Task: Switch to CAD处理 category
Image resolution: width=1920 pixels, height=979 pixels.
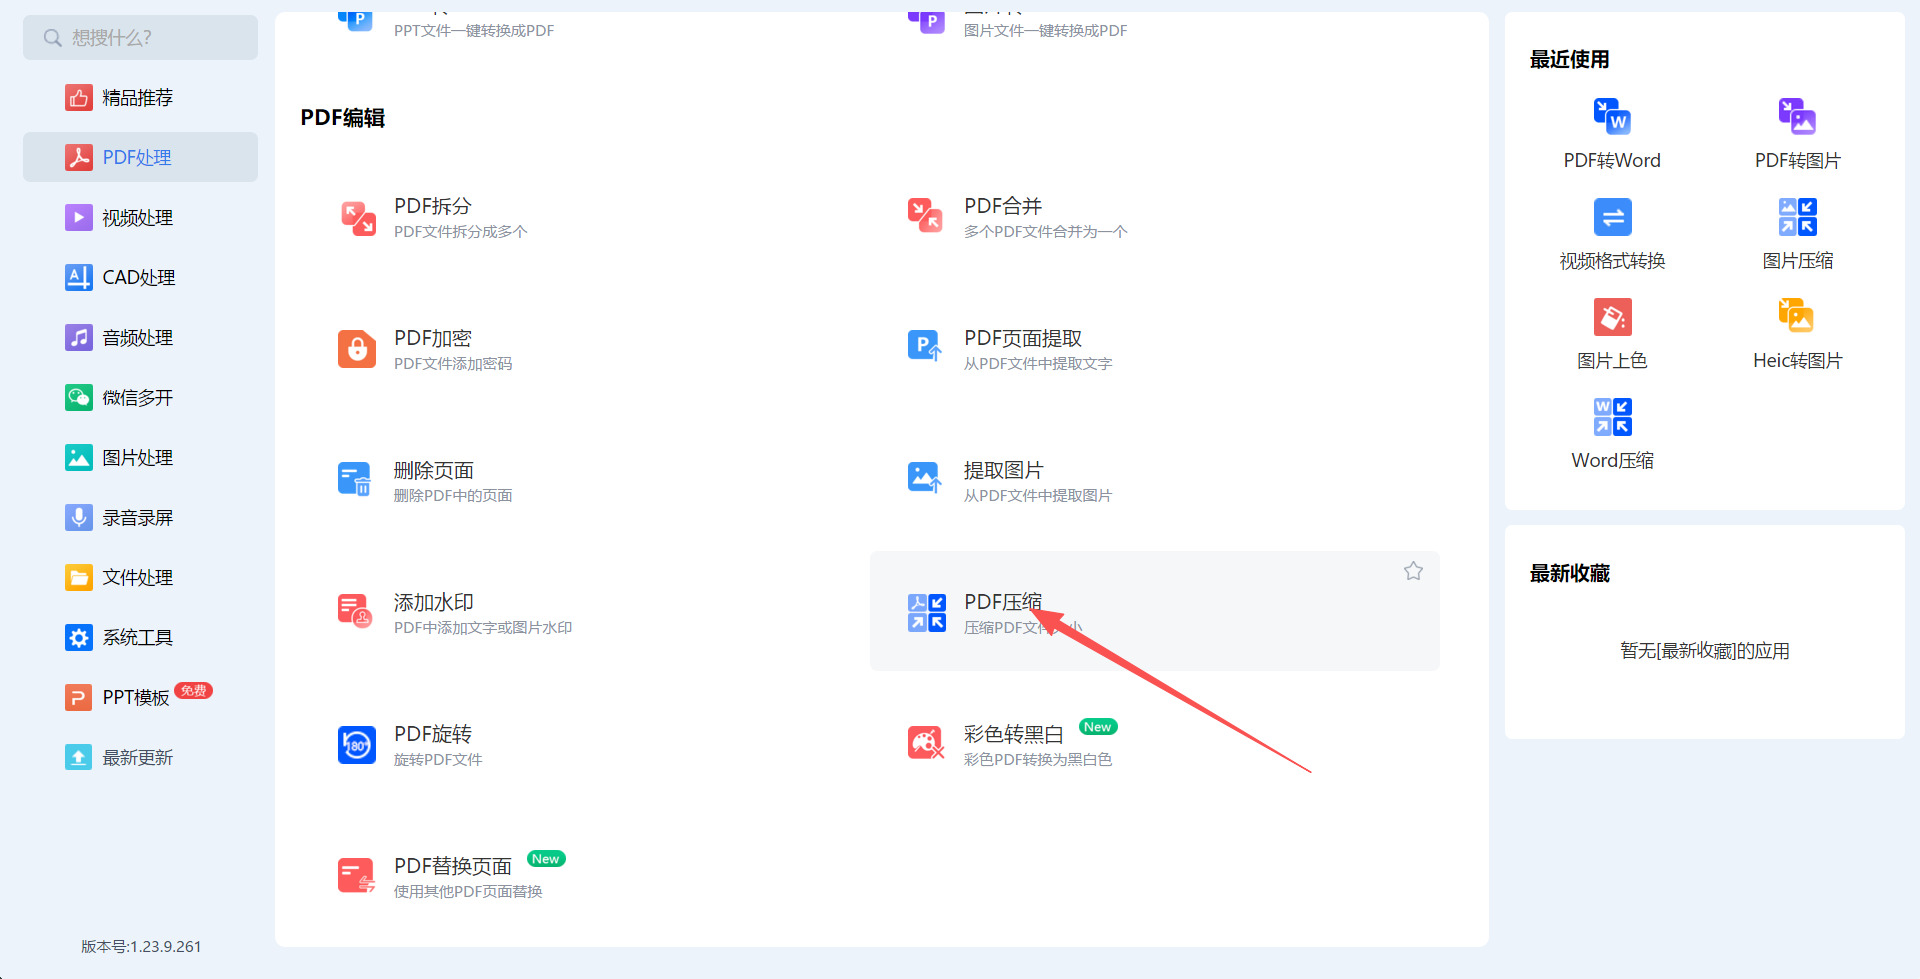Action: pos(140,278)
